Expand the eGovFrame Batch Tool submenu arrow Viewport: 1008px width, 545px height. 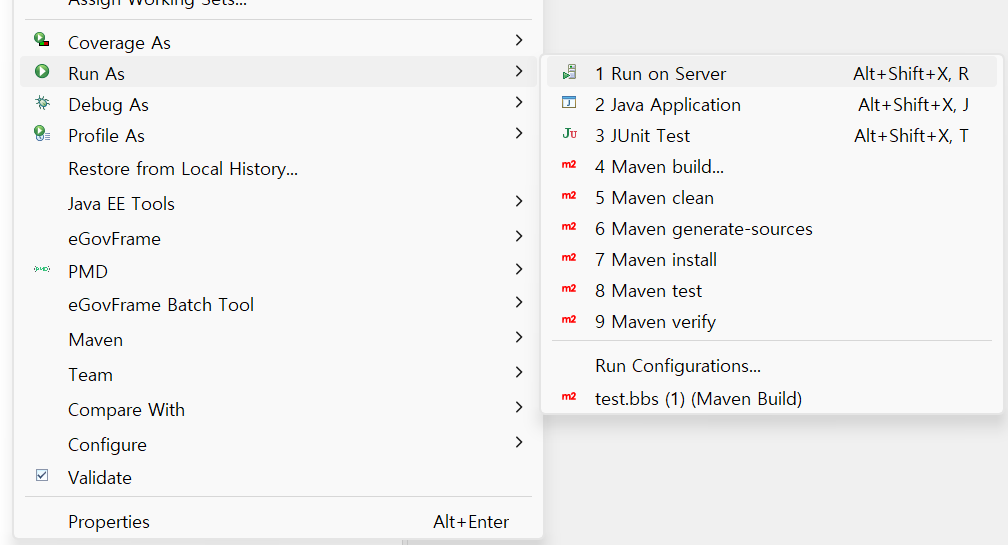coord(518,303)
